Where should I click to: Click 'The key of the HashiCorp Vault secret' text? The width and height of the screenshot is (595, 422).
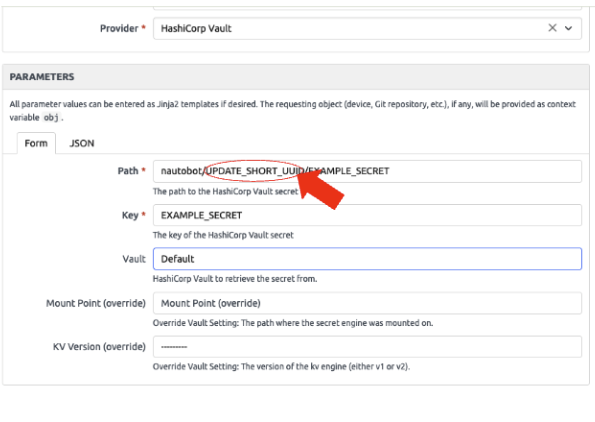click(x=223, y=235)
